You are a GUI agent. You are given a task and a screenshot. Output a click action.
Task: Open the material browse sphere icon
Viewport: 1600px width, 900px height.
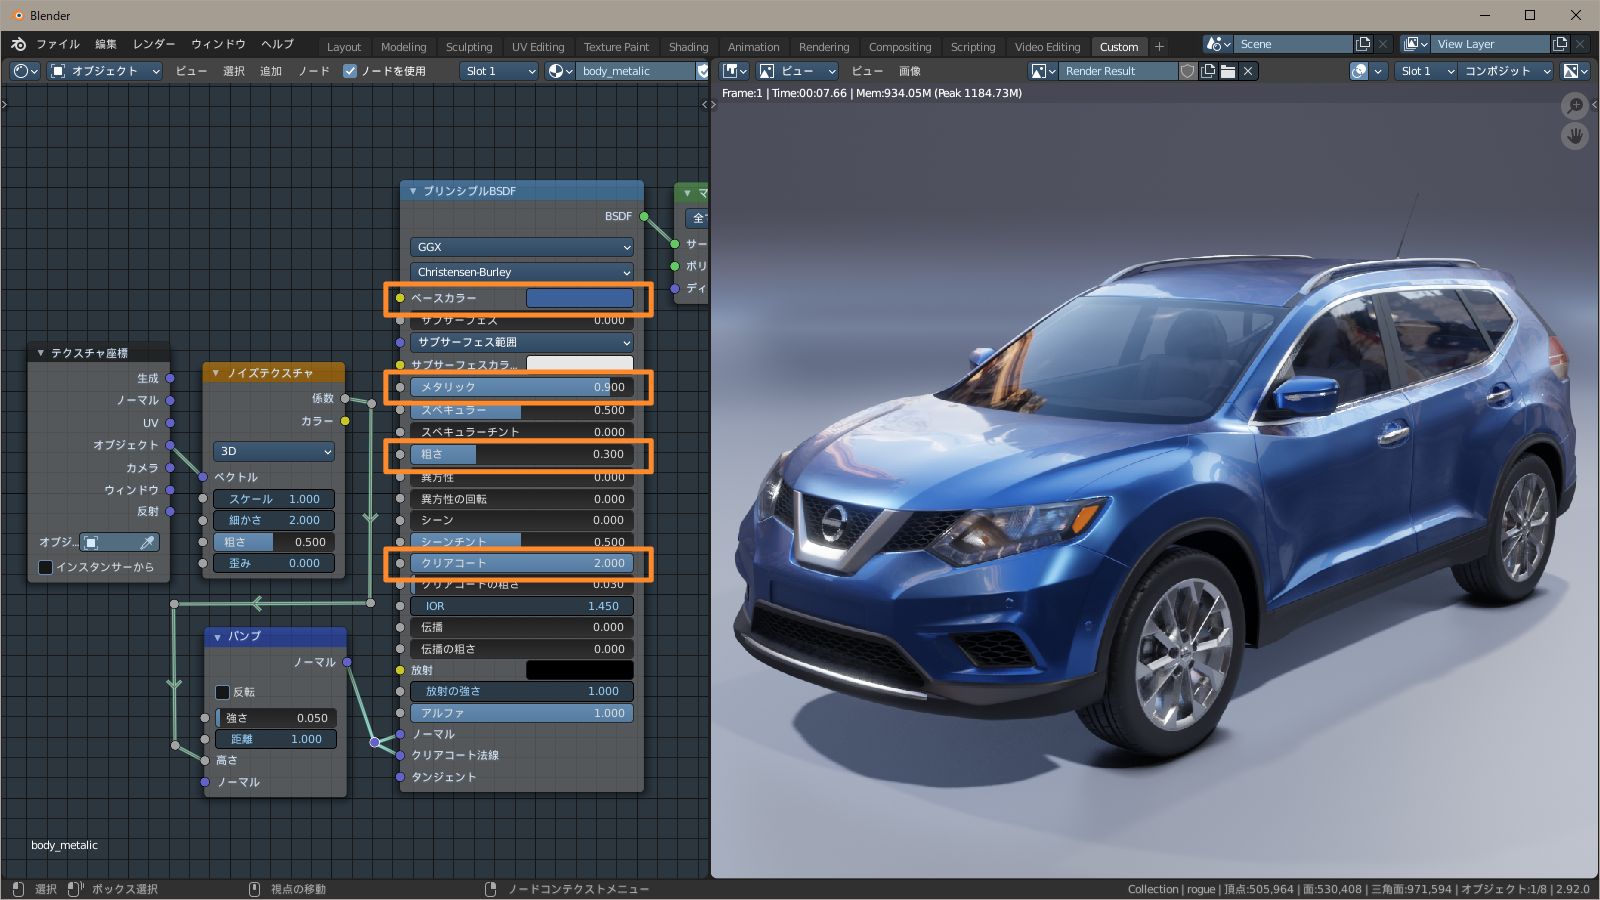(x=560, y=71)
